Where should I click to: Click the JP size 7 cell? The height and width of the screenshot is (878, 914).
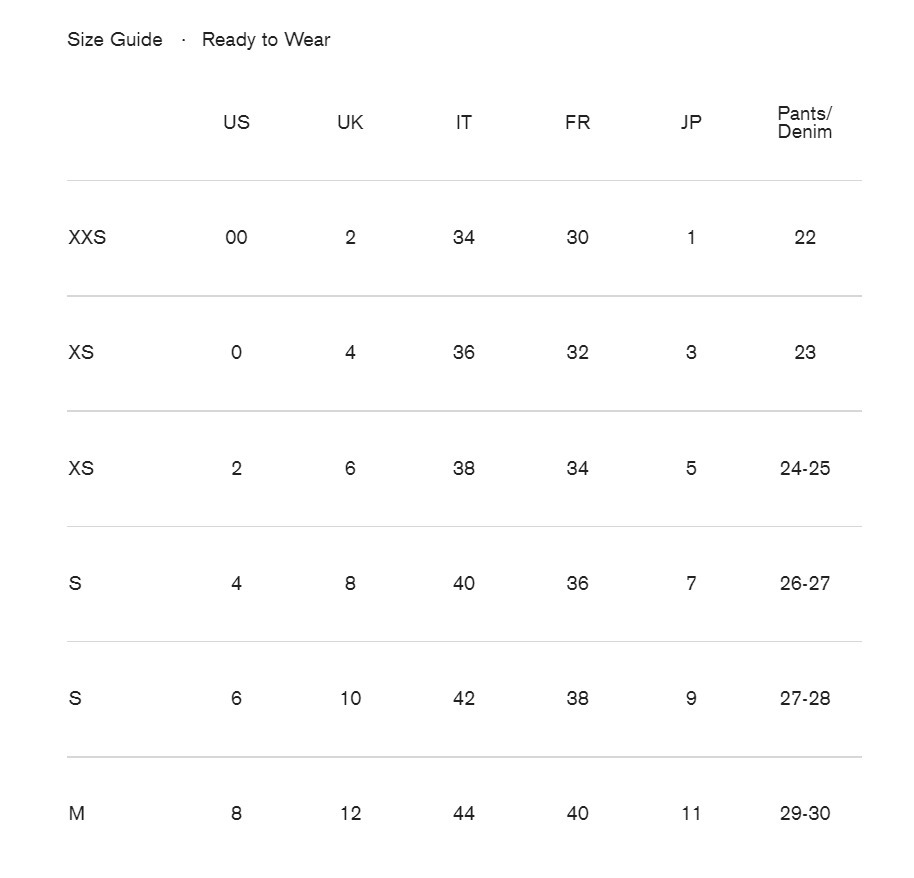(691, 584)
